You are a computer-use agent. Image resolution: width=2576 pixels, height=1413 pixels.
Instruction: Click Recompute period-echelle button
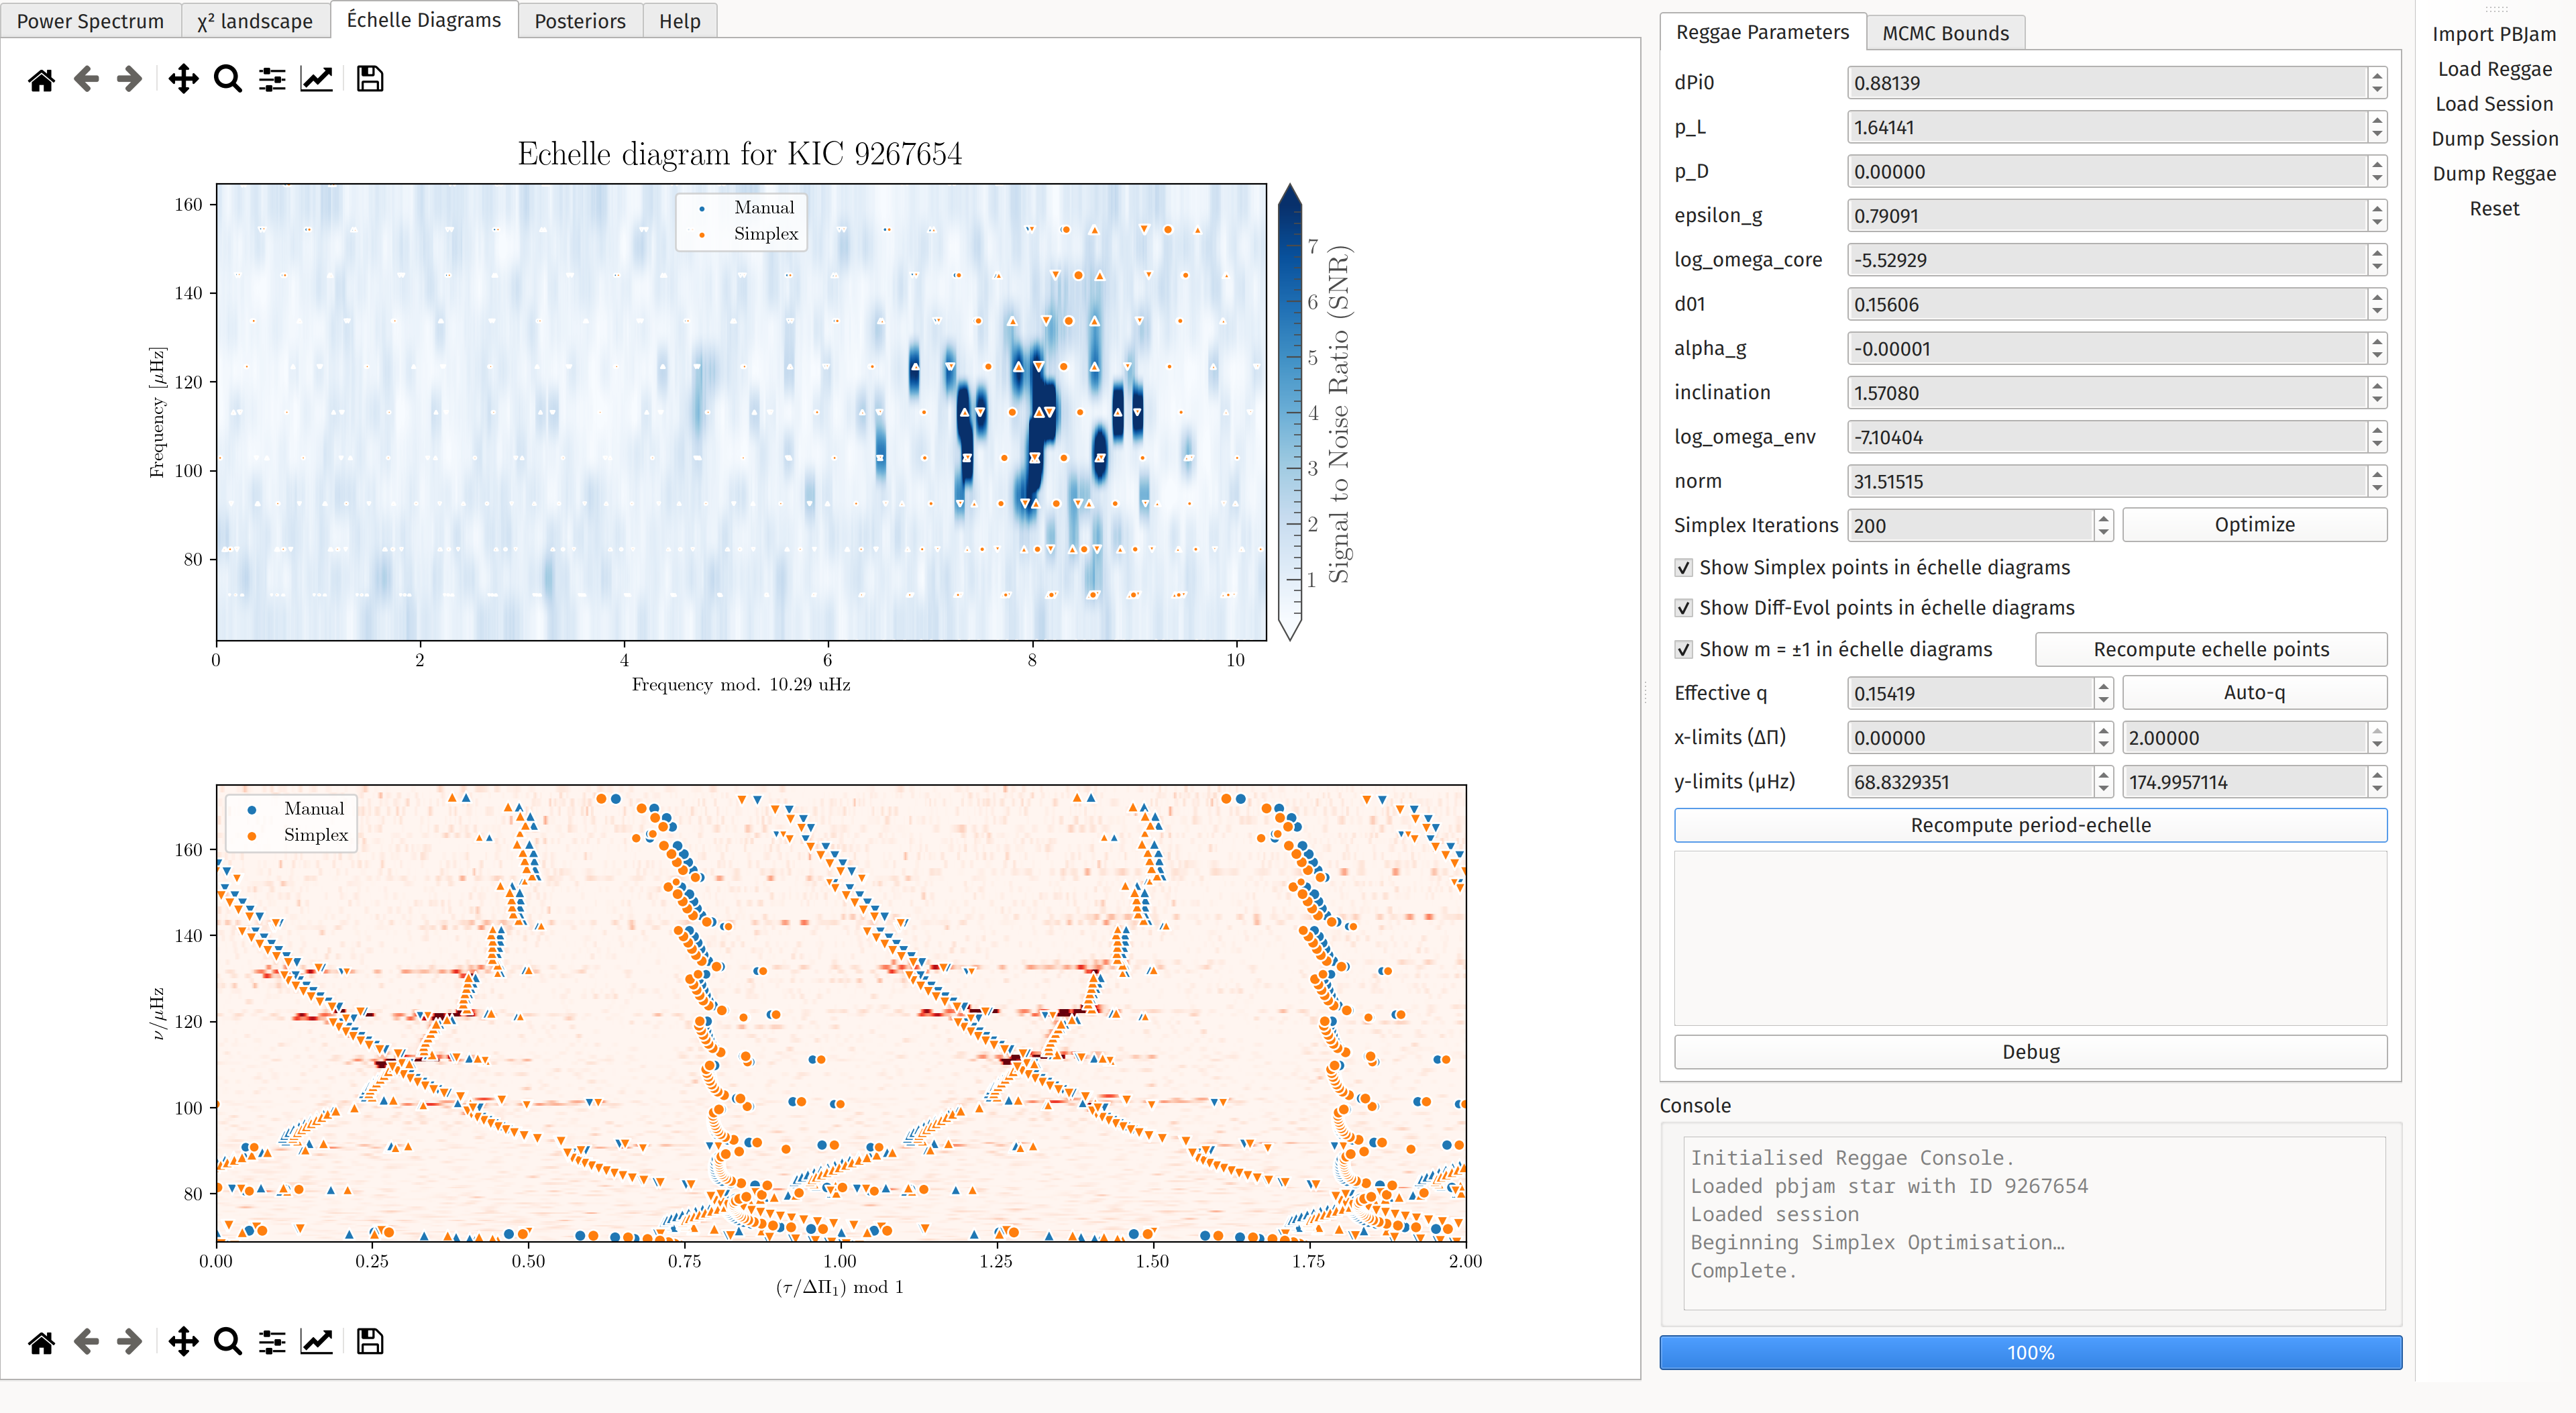(2029, 825)
